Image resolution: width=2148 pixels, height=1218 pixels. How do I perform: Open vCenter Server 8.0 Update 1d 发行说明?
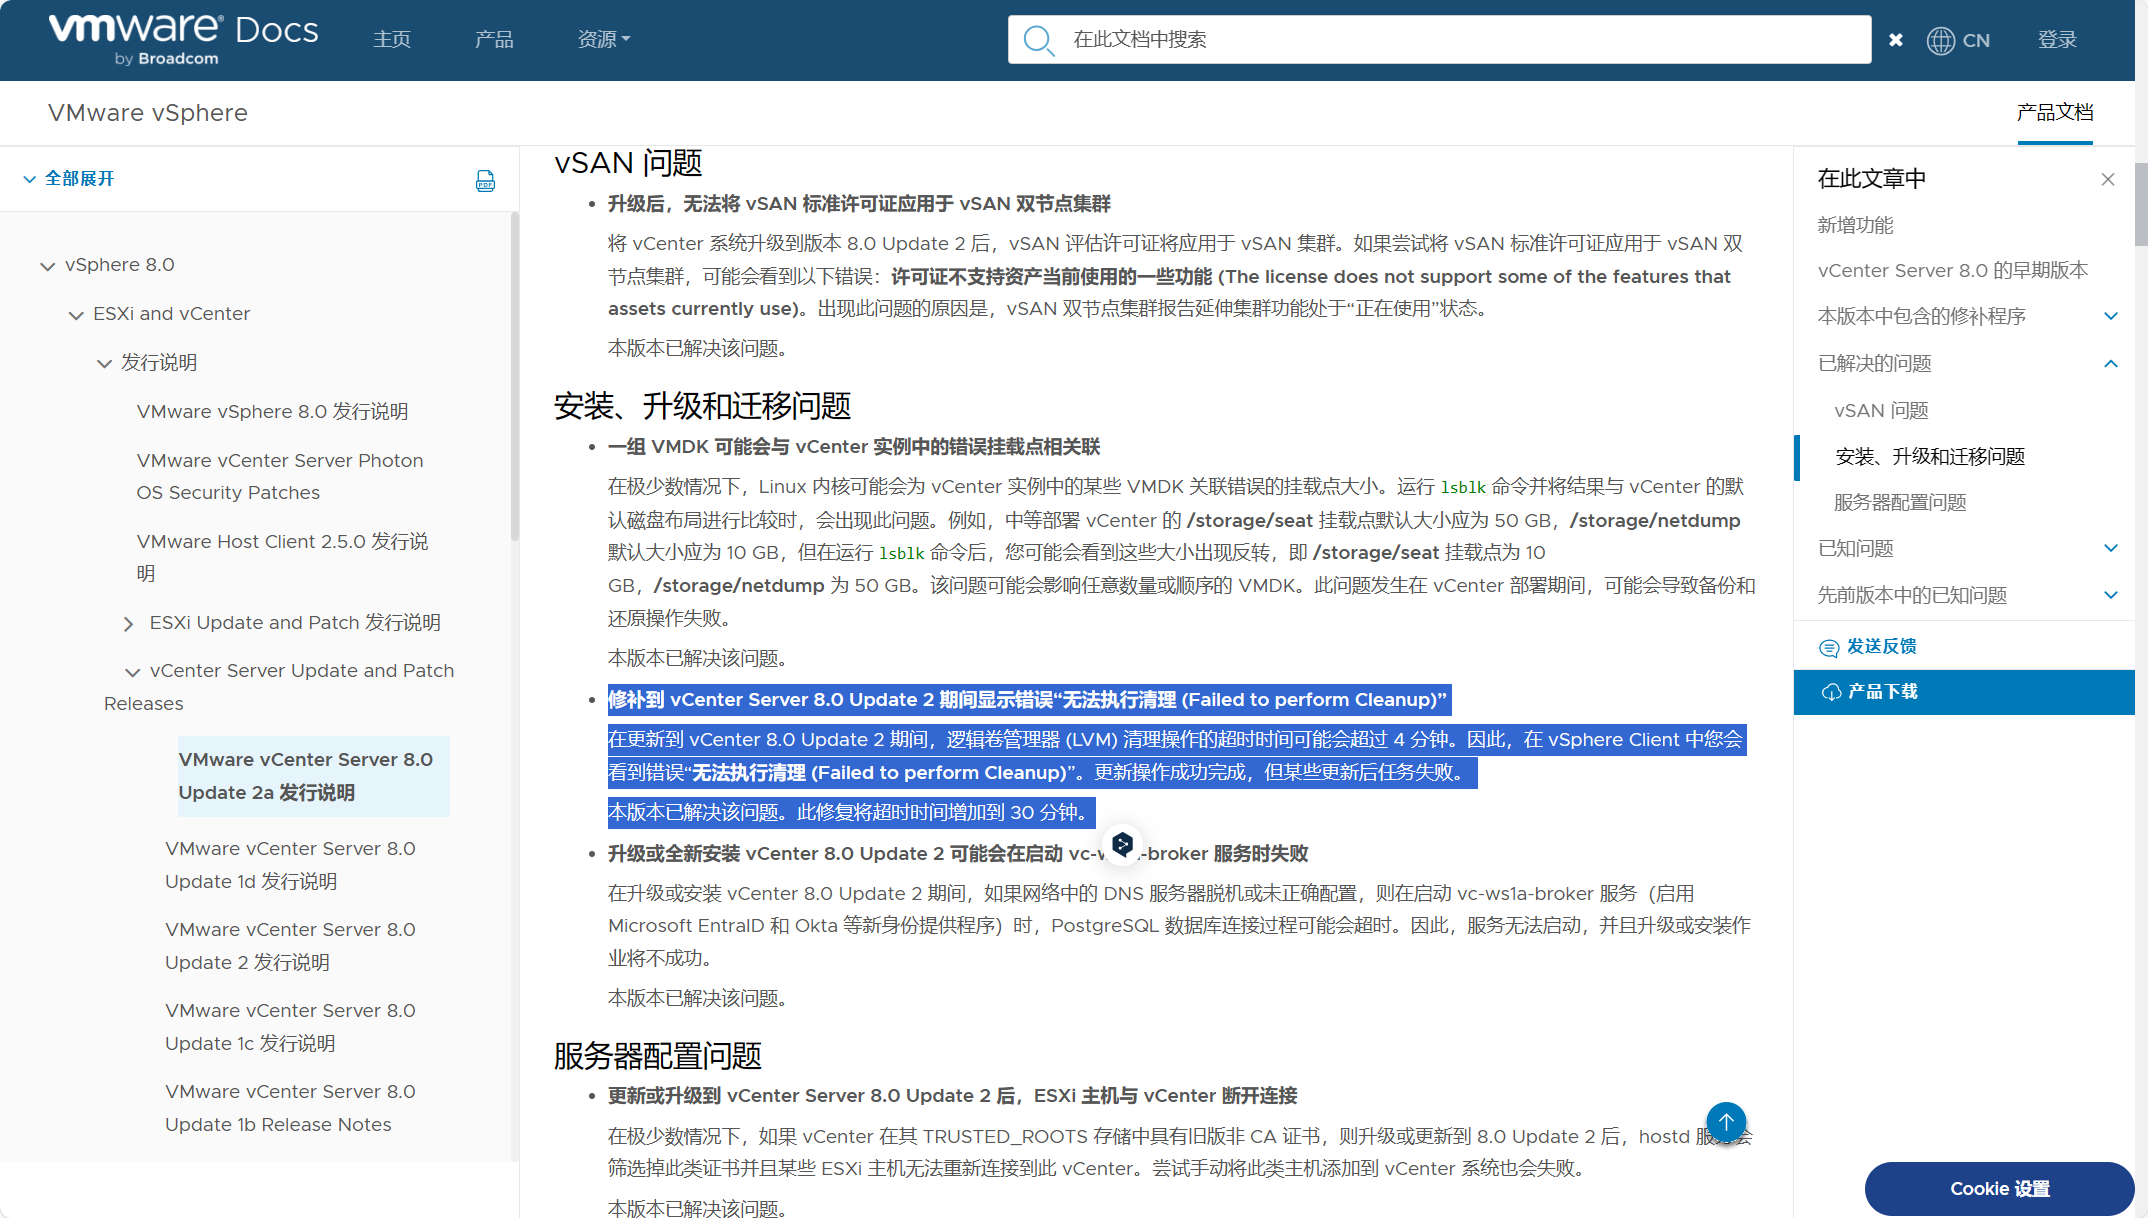point(290,865)
